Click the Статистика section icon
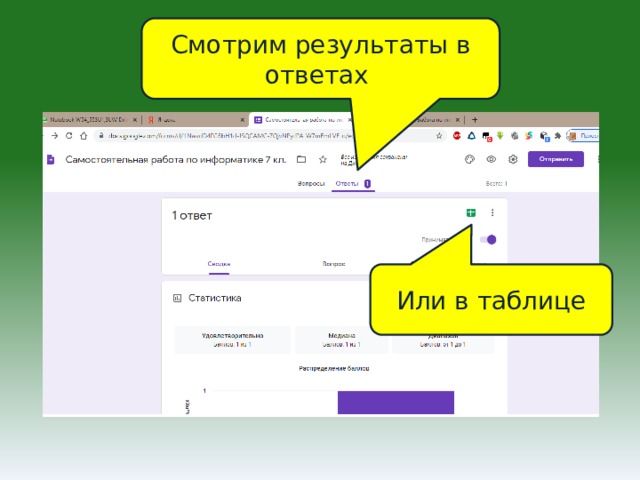The image size is (640, 480). point(177,298)
